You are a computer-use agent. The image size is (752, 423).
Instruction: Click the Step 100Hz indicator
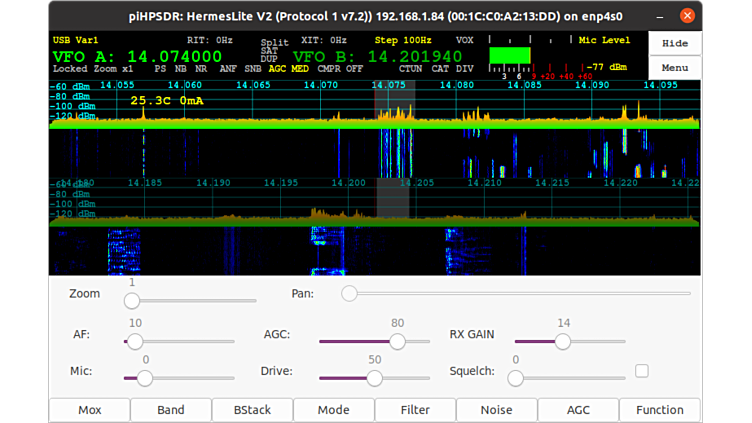(x=400, y=40)
